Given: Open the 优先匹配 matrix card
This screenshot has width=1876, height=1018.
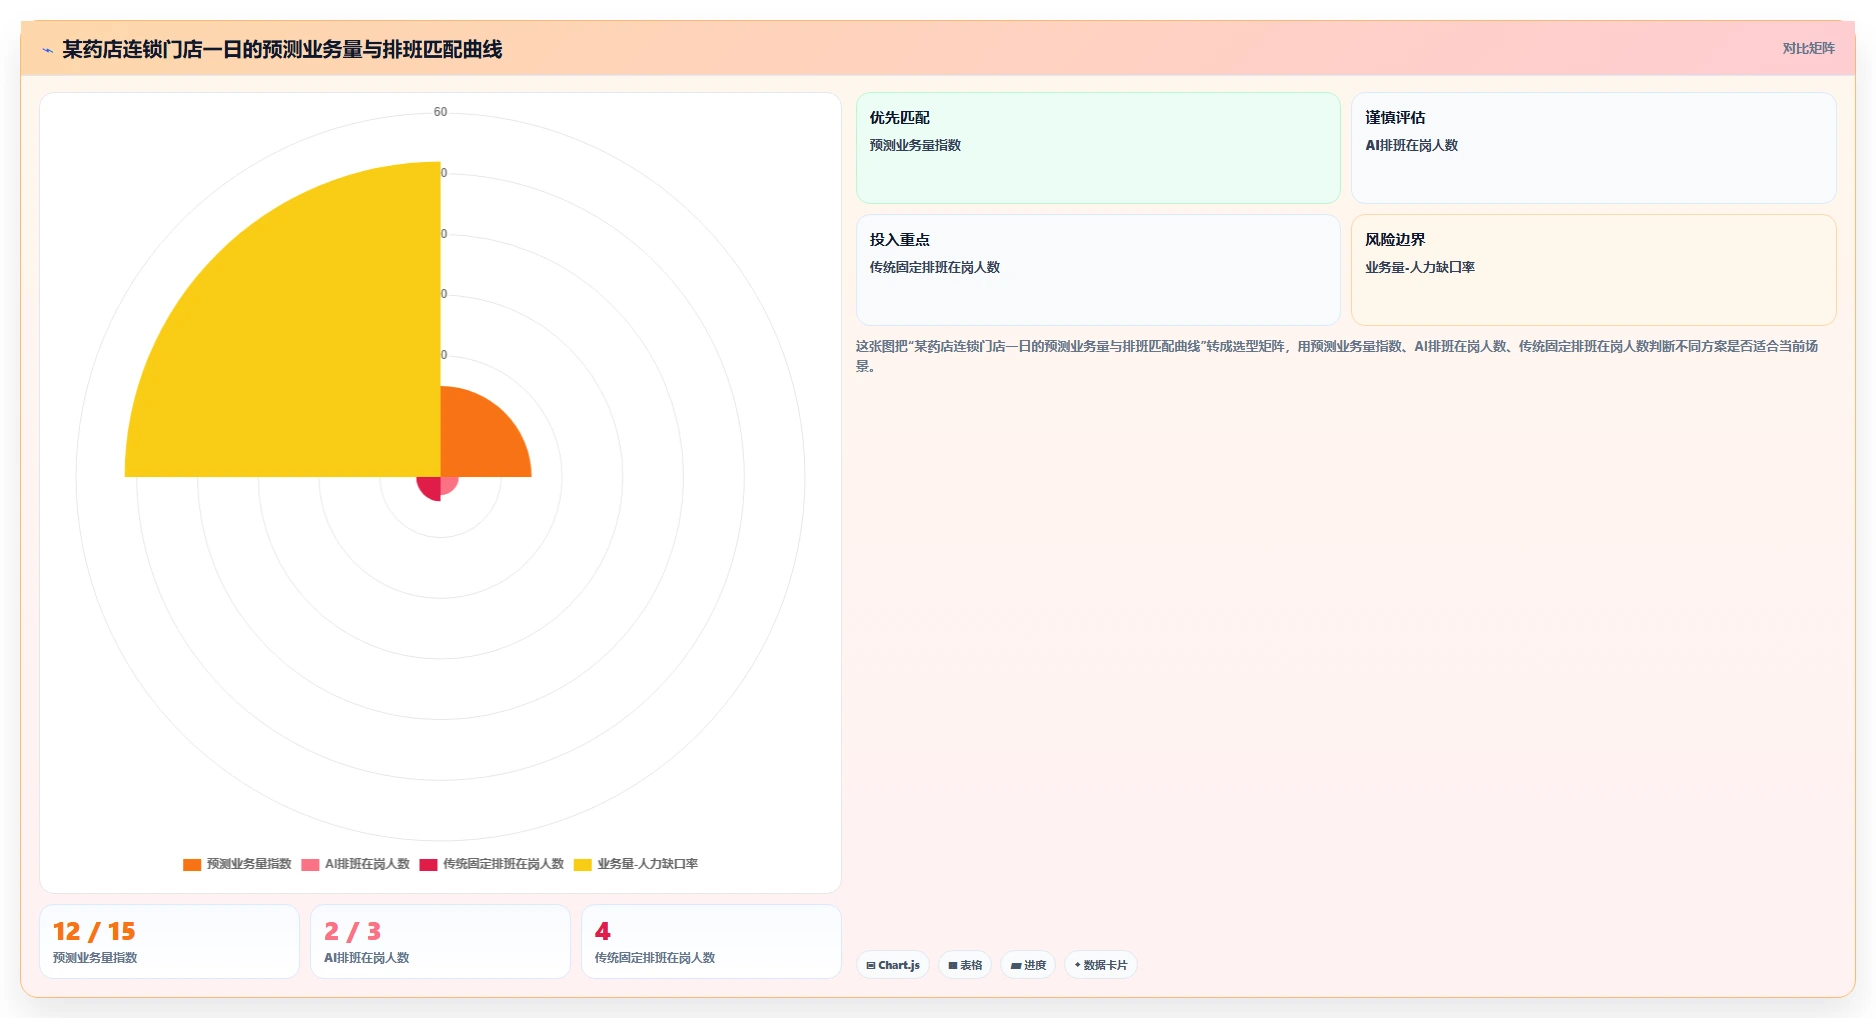Looking at the screenshot, I should point(1098,148).
